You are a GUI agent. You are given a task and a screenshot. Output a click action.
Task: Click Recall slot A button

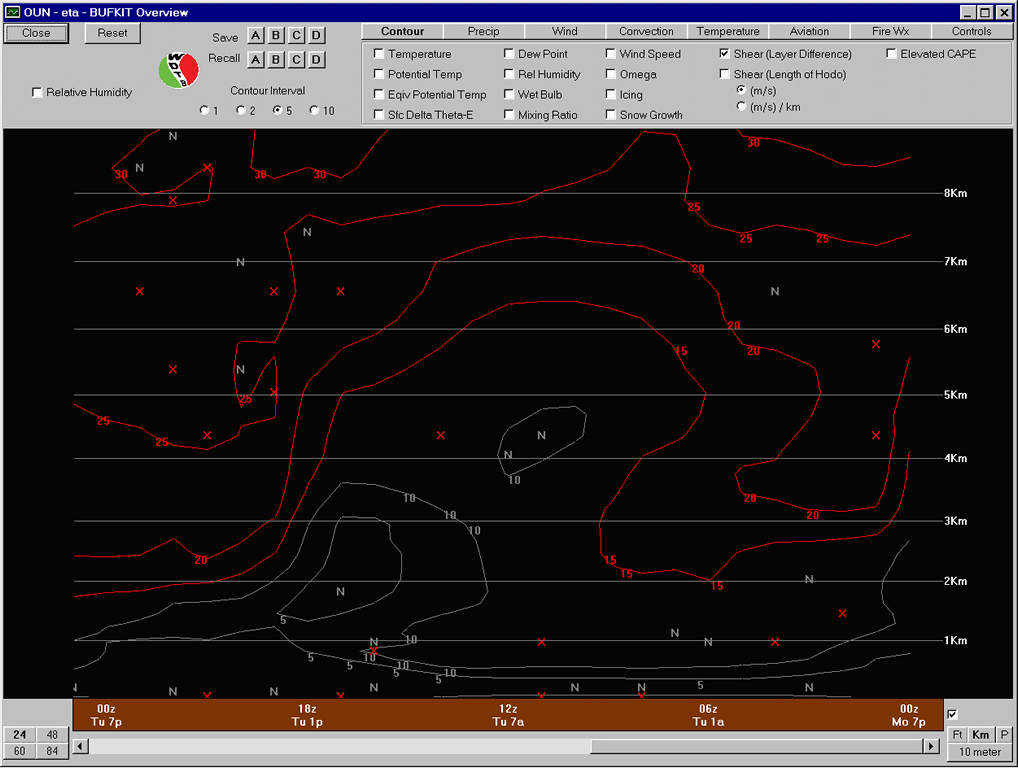256,60
